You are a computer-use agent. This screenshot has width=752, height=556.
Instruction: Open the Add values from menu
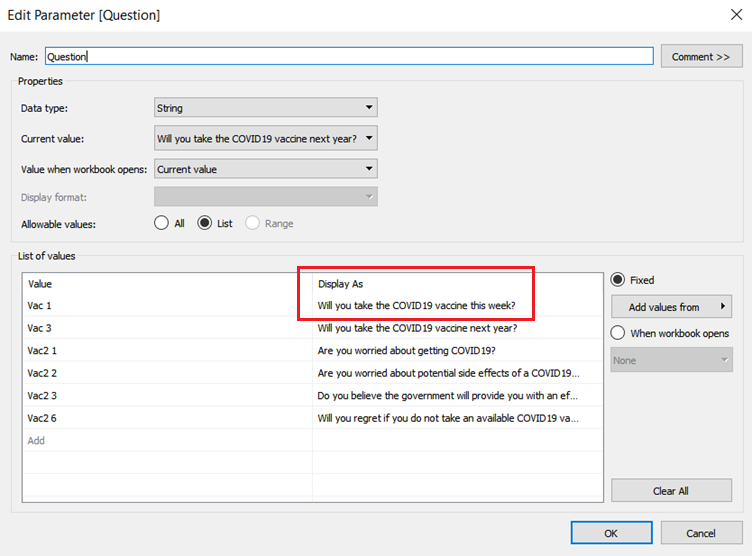pos(671,307)
